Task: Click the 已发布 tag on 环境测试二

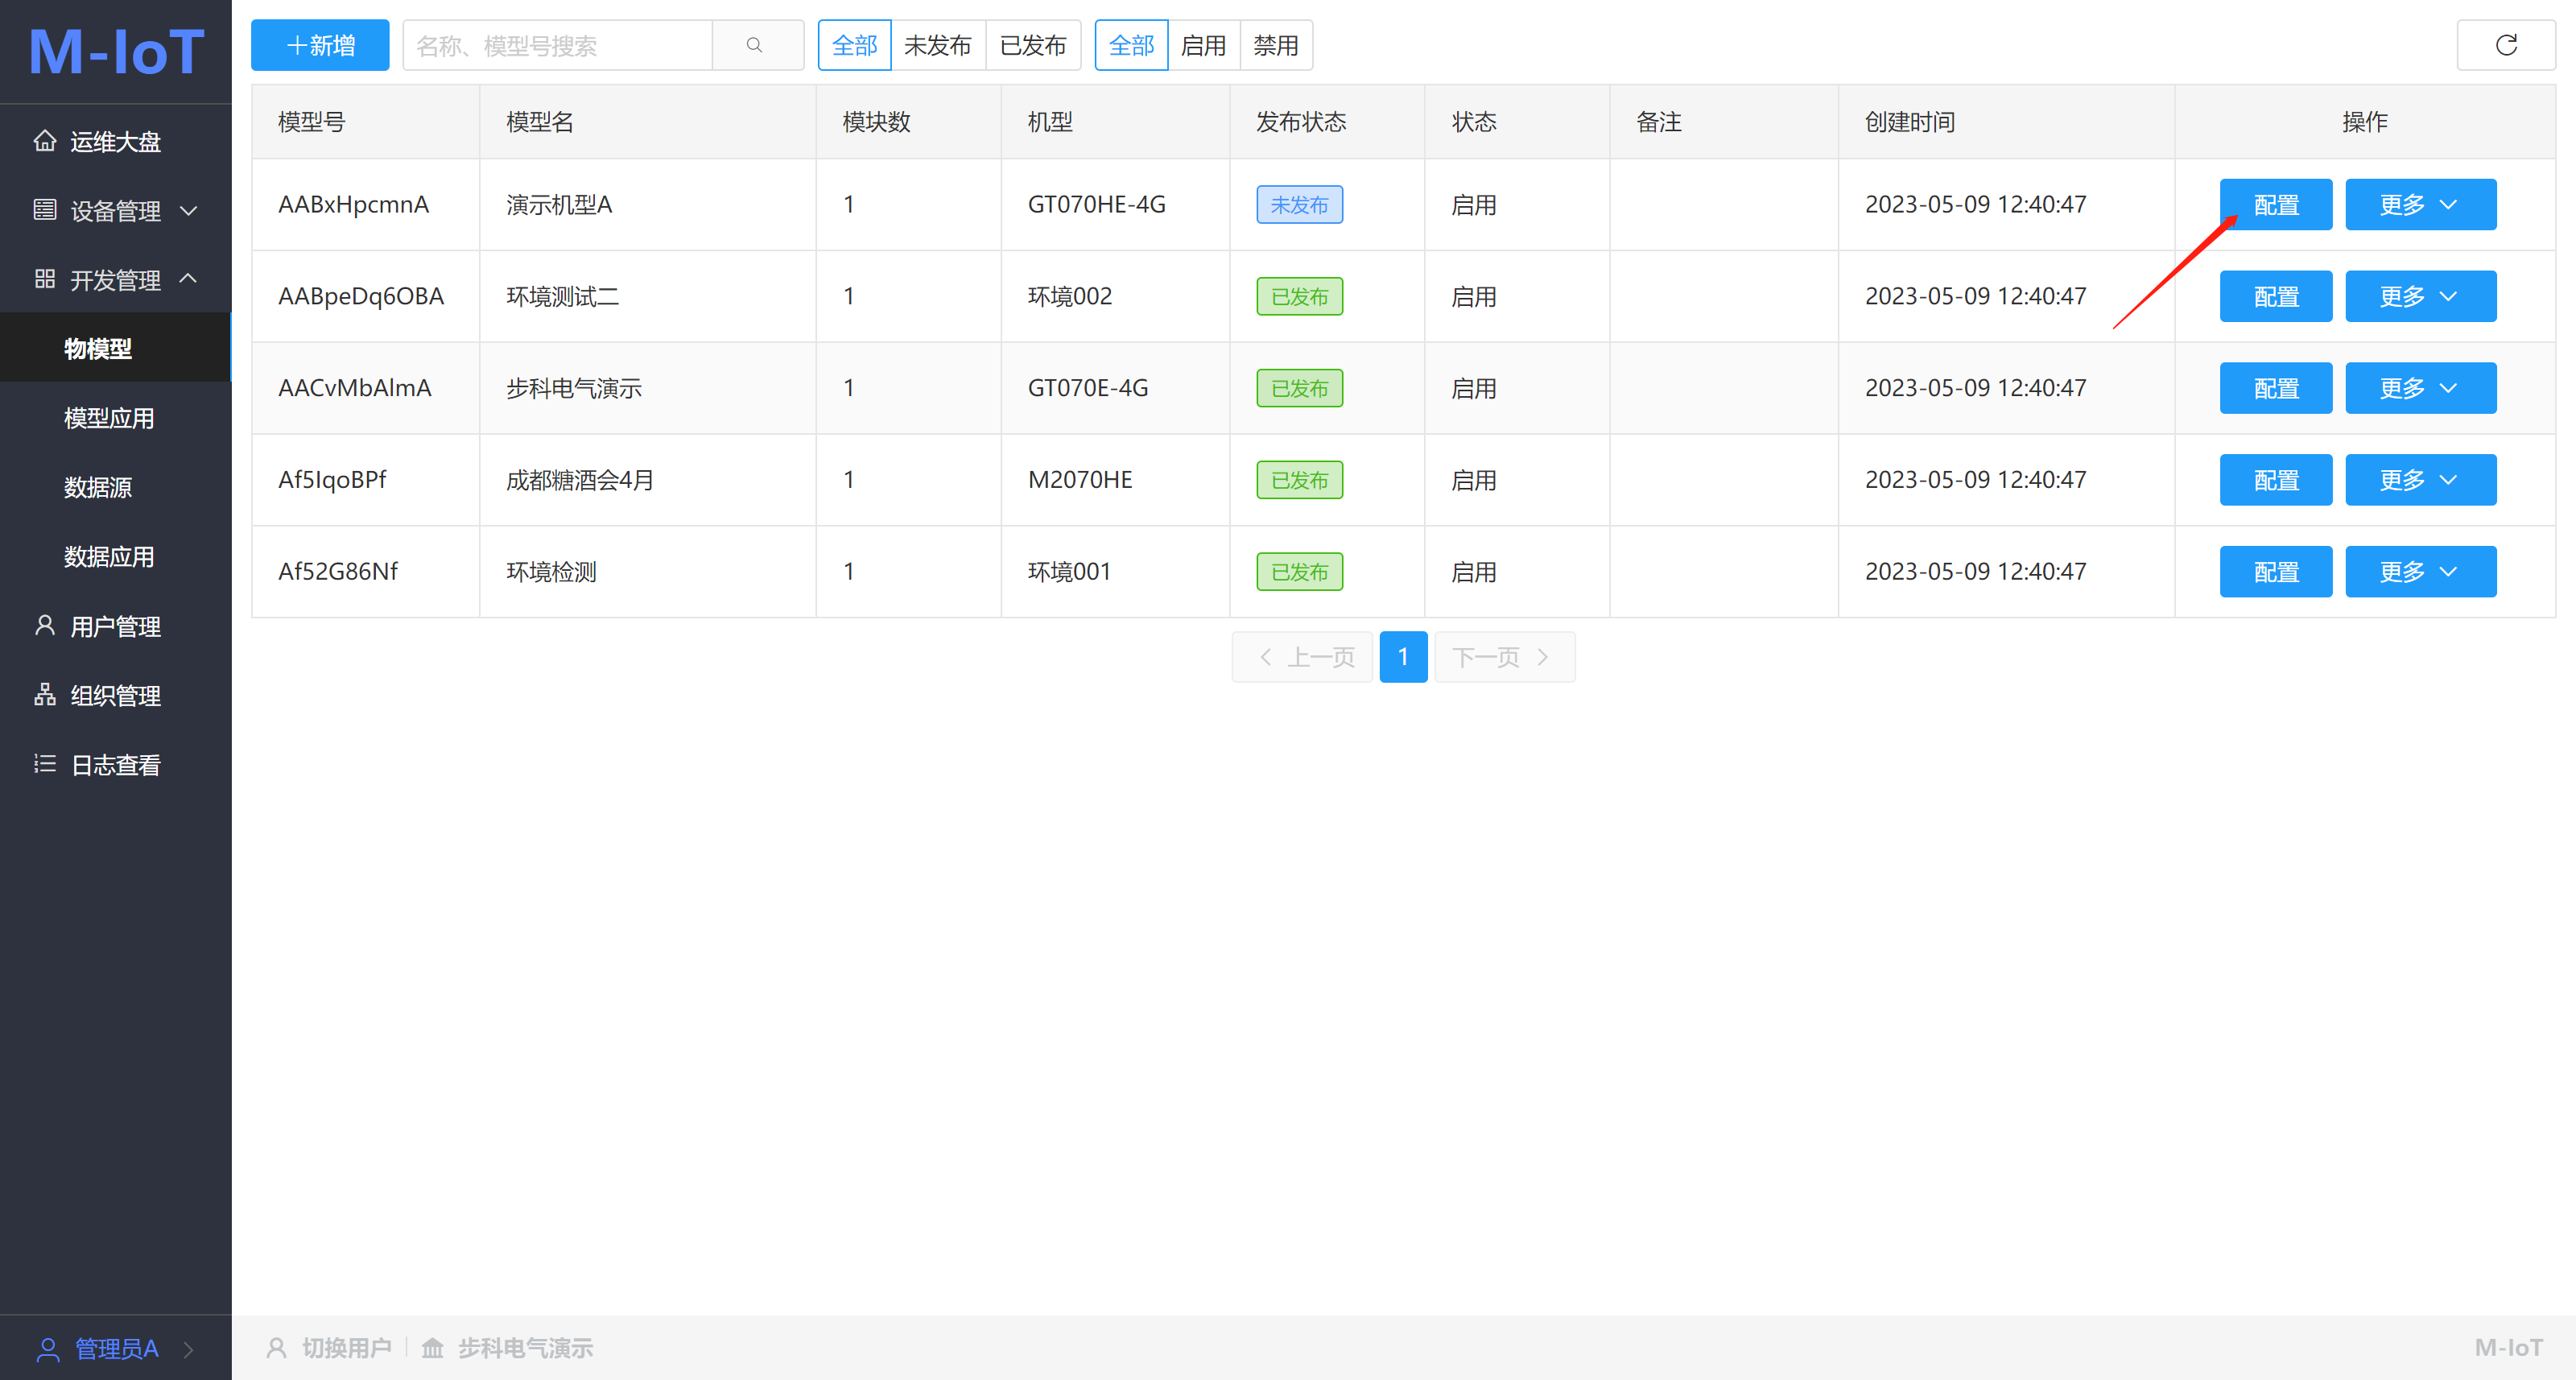Action: [1299, 297]
